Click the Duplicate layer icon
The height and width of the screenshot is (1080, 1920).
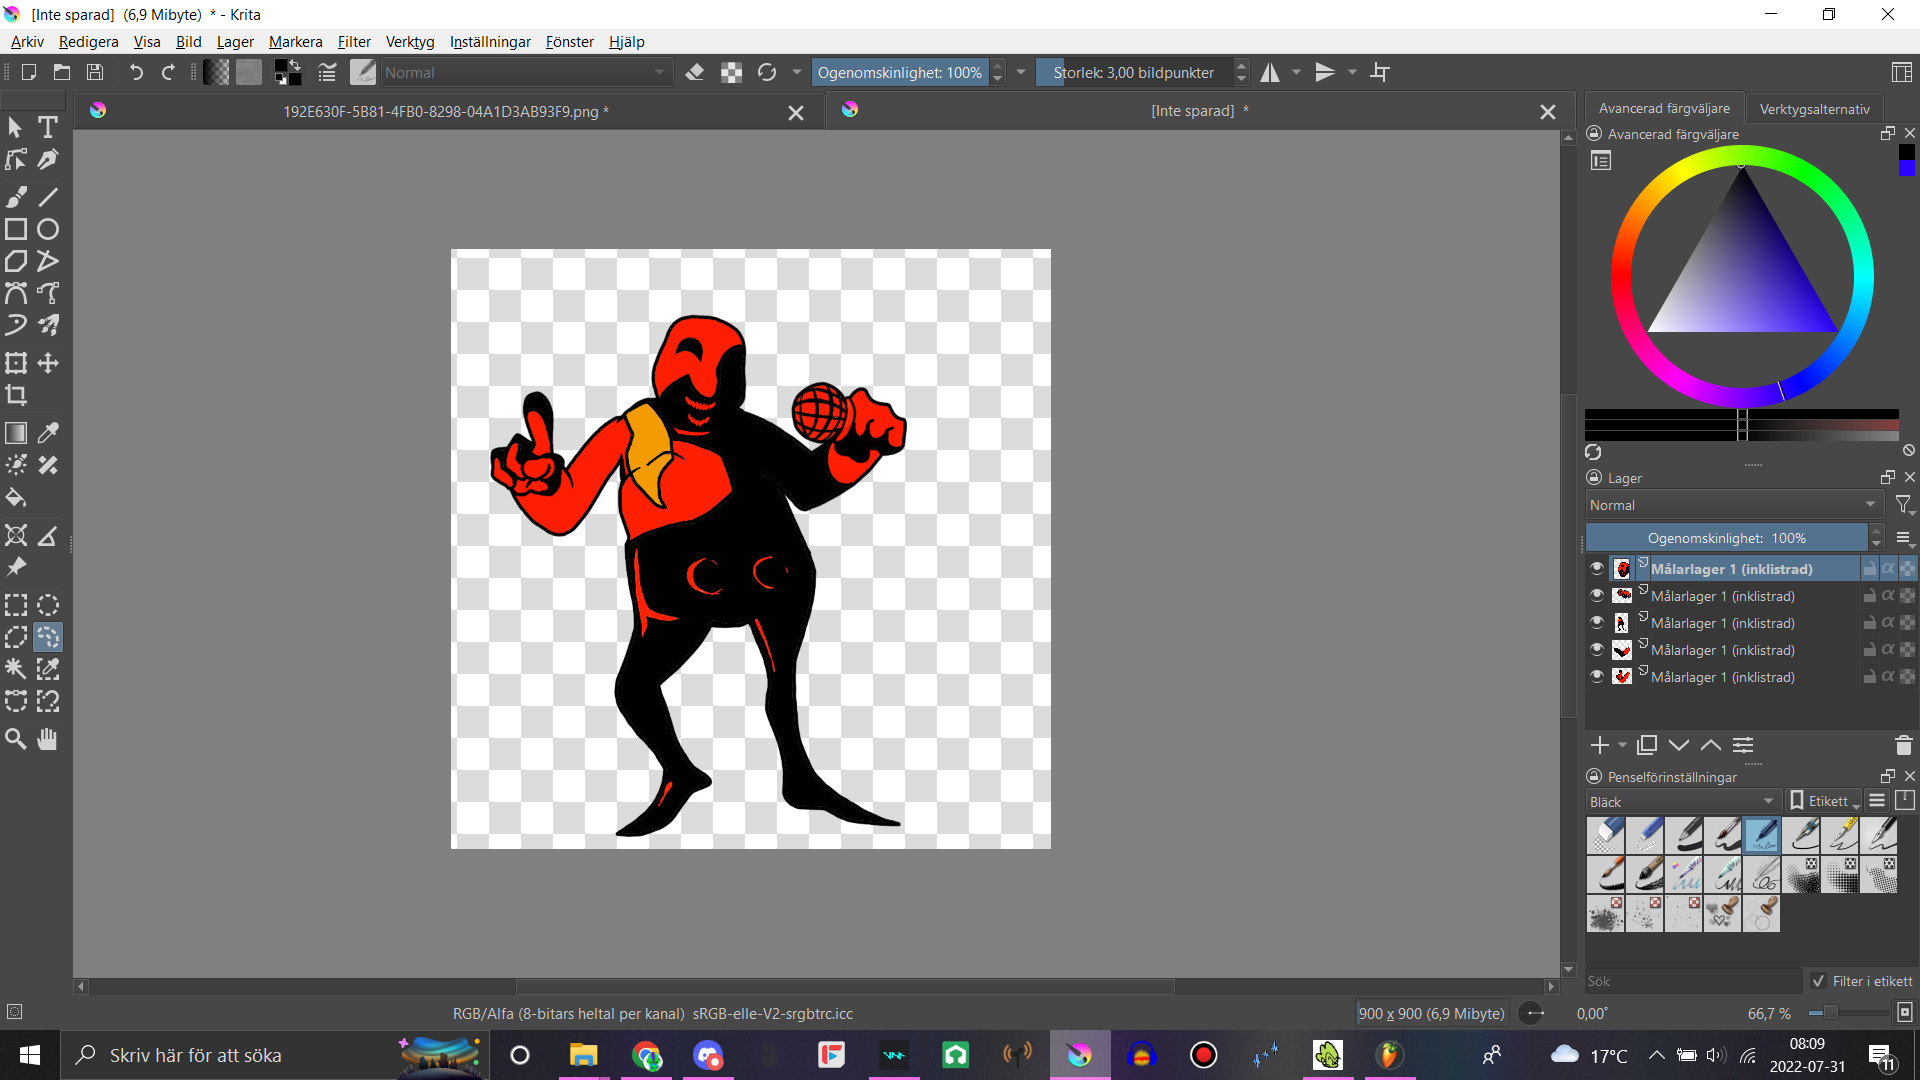pyautogui.click(x=1647, y=745)
